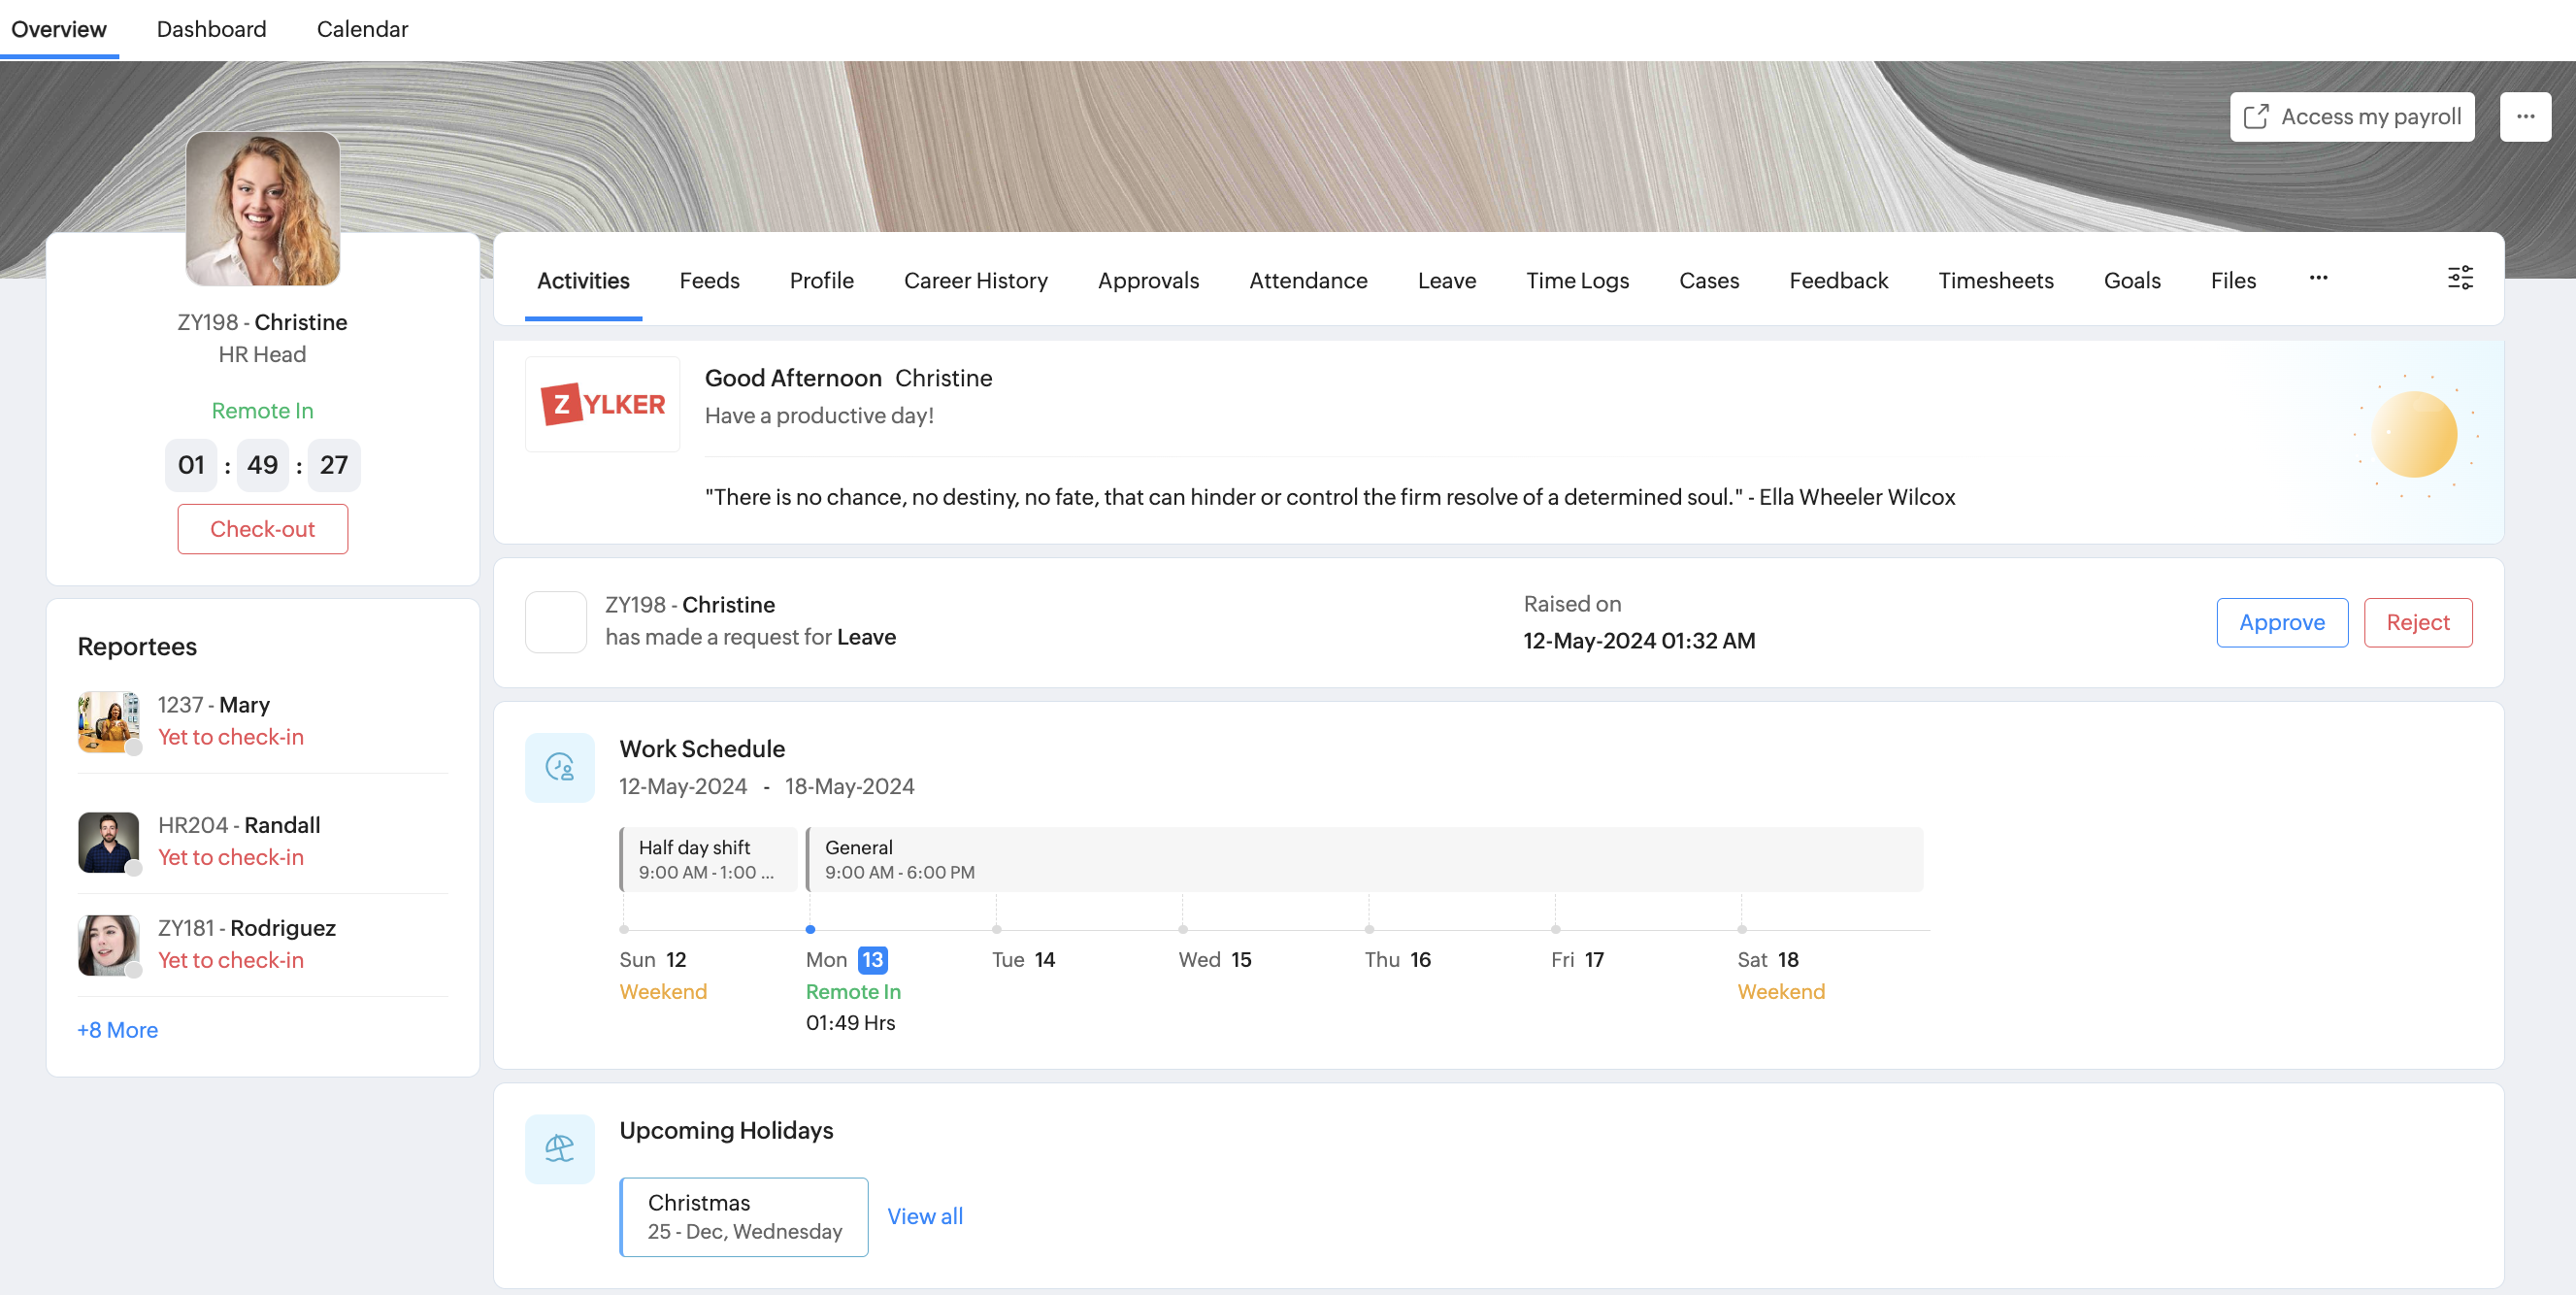The width and height of the screenshot is (2576, 1295).
Task: Open Randall's reportee avatar
Action: [108, 842]
